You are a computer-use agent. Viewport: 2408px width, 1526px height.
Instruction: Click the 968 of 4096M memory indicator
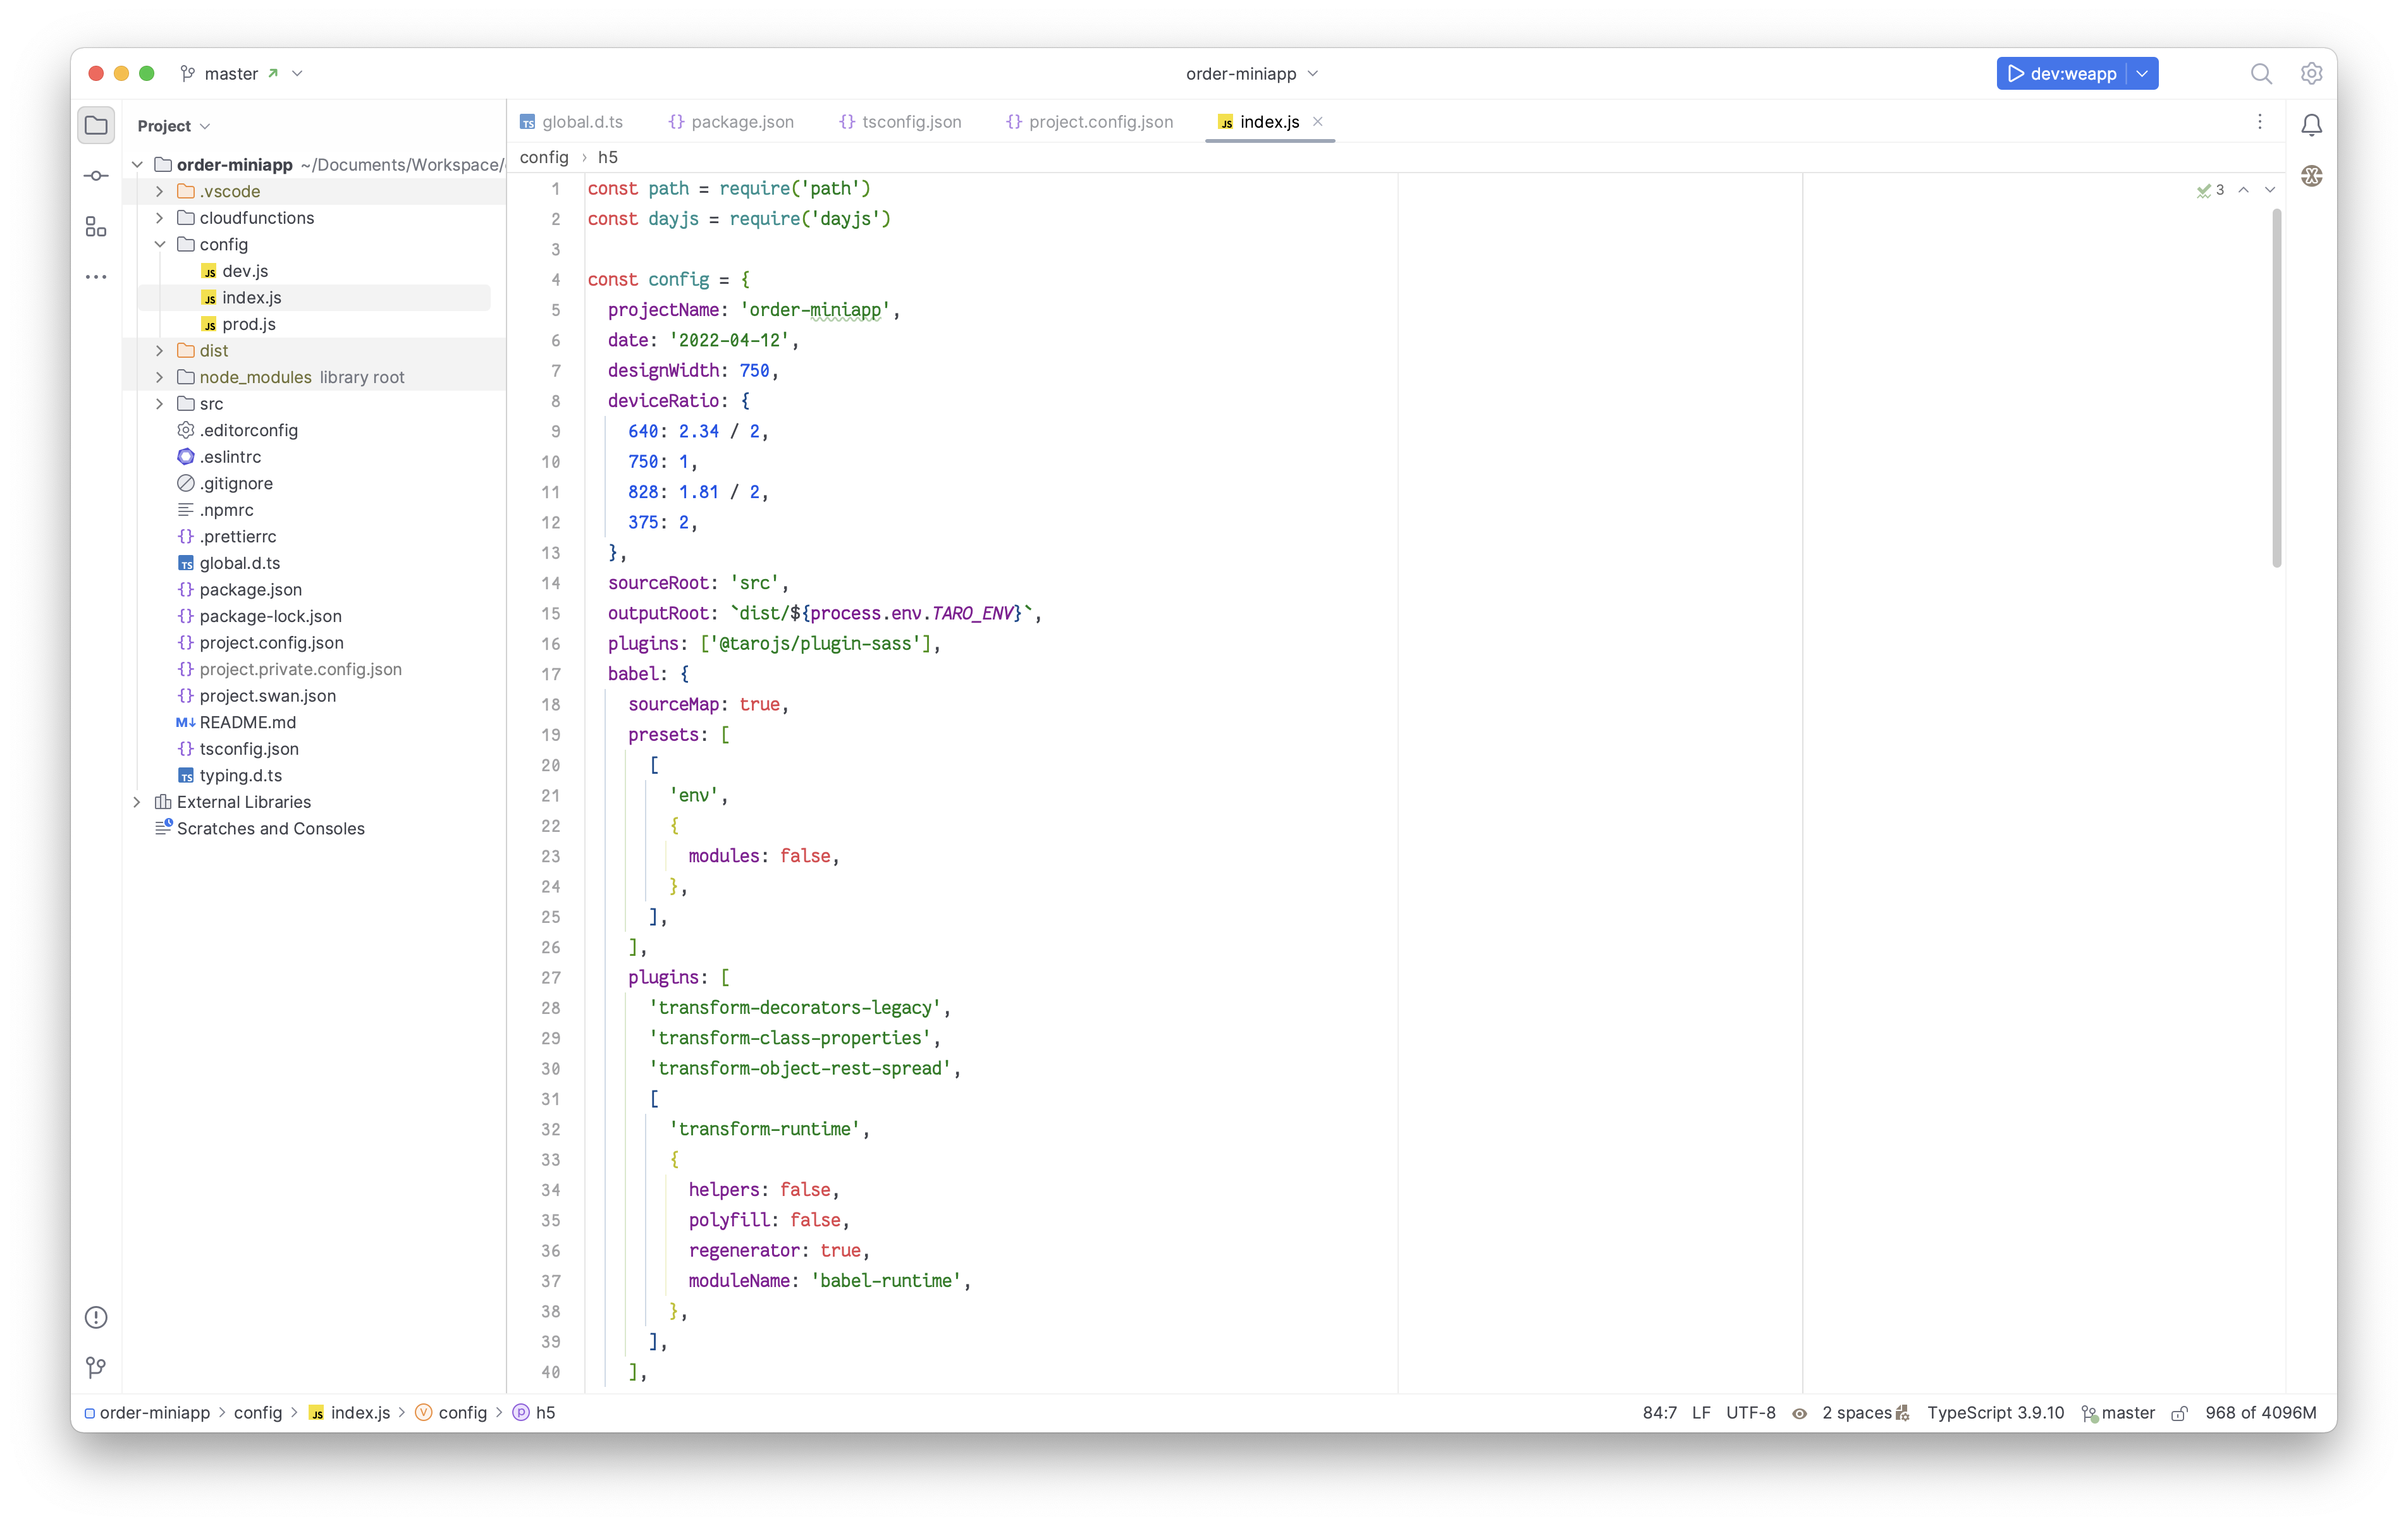point(2261,1413)
